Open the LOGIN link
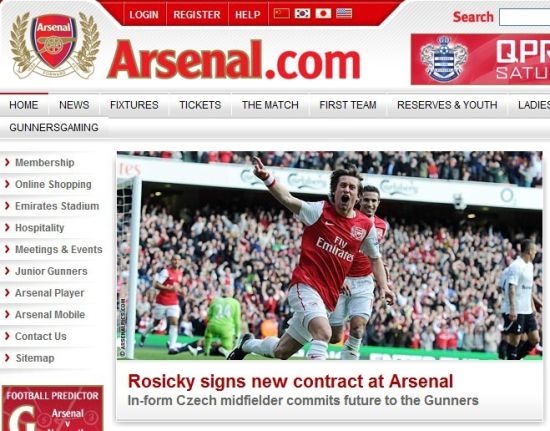Screen dimensions: 550x431 click(144, 15)
